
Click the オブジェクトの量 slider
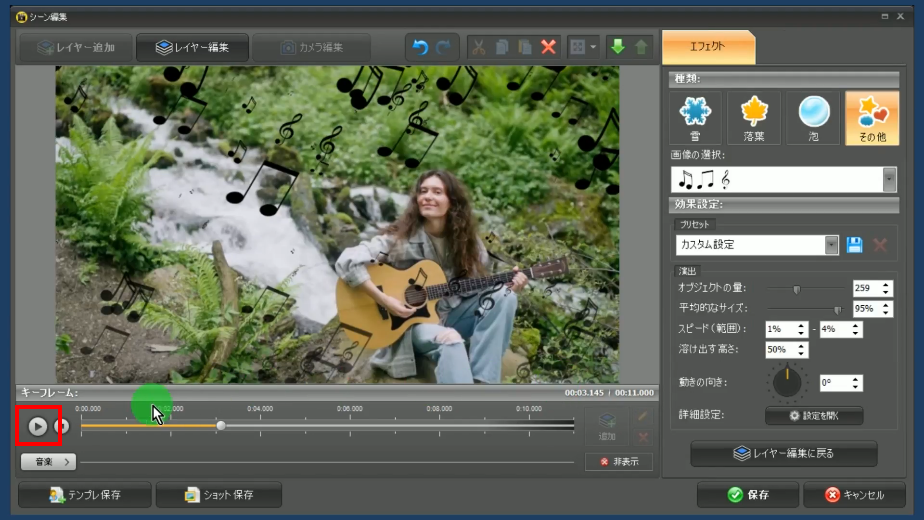click(796, 289)
